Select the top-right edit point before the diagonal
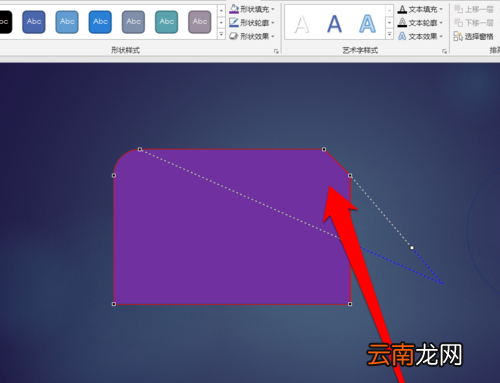The width and height of the screenshot is (500, 383). click(x=324, y=149)
